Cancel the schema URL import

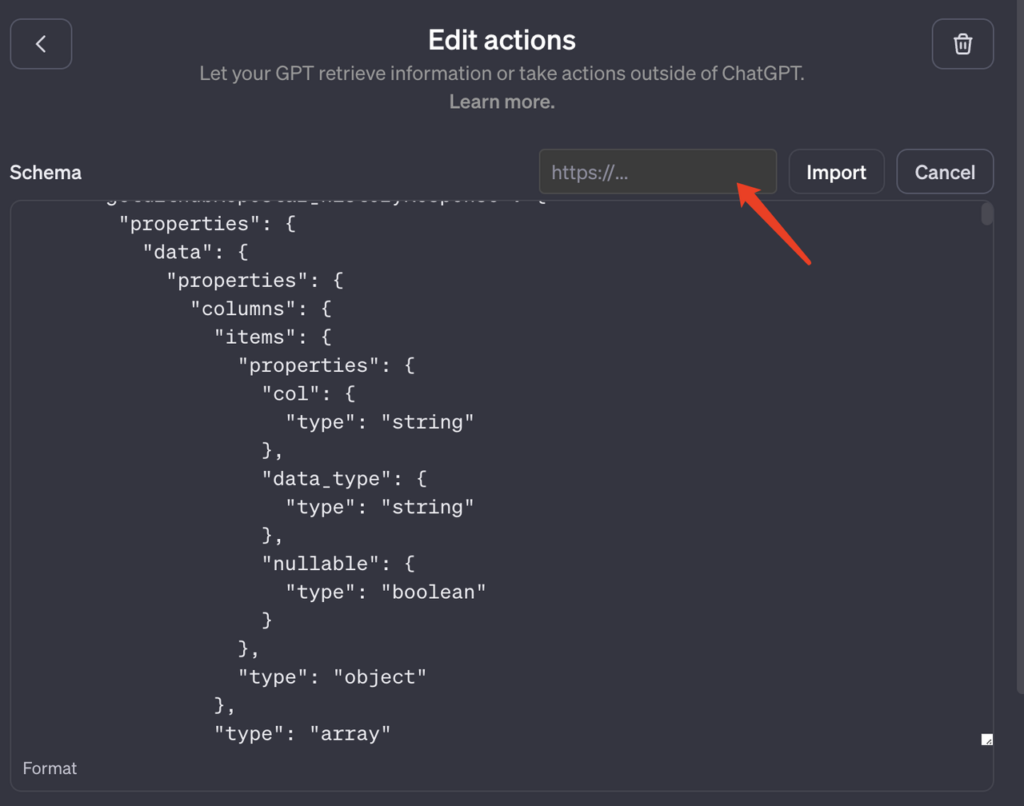(944, 171)
